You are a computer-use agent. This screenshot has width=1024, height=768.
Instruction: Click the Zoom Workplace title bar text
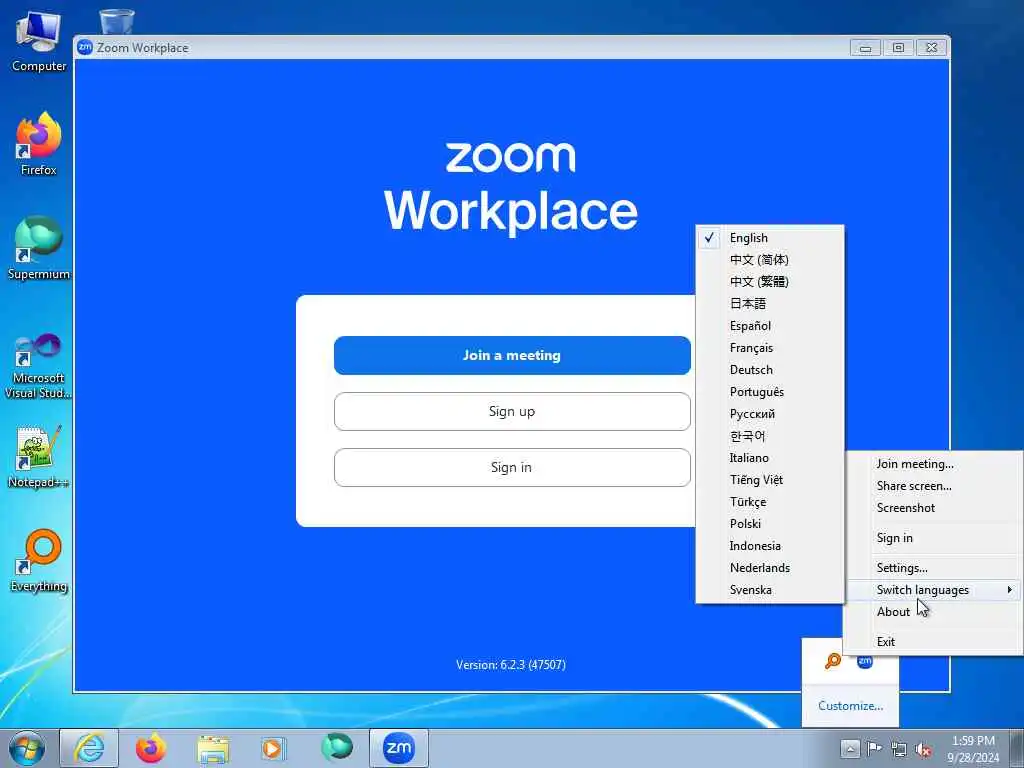142,48
